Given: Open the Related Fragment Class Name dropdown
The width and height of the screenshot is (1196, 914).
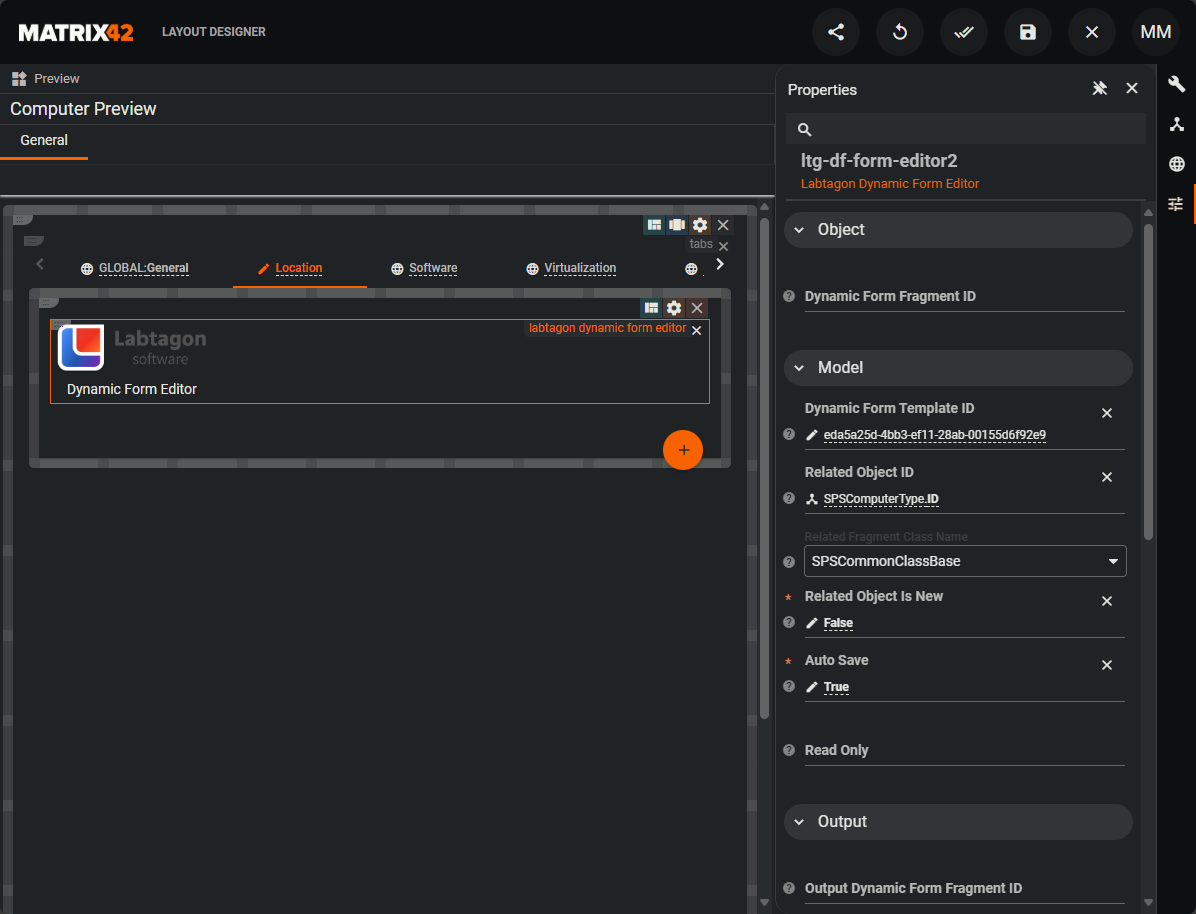Looking at the screenshot, I should coord(965,561).
